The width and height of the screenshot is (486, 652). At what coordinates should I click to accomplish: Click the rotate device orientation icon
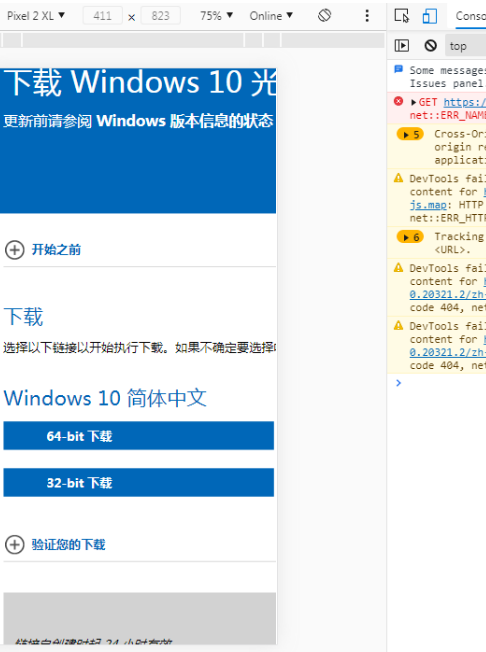[x=325, y=15]
